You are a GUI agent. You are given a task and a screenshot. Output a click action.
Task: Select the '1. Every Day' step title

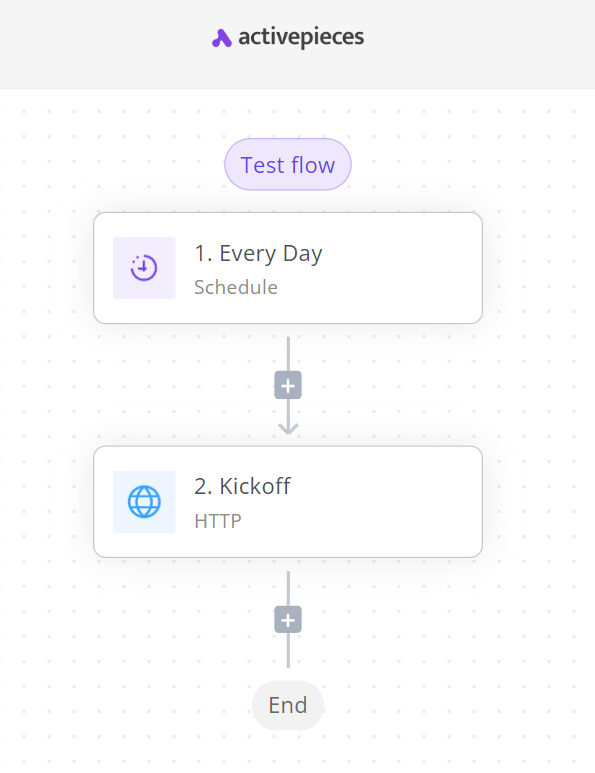258,253
